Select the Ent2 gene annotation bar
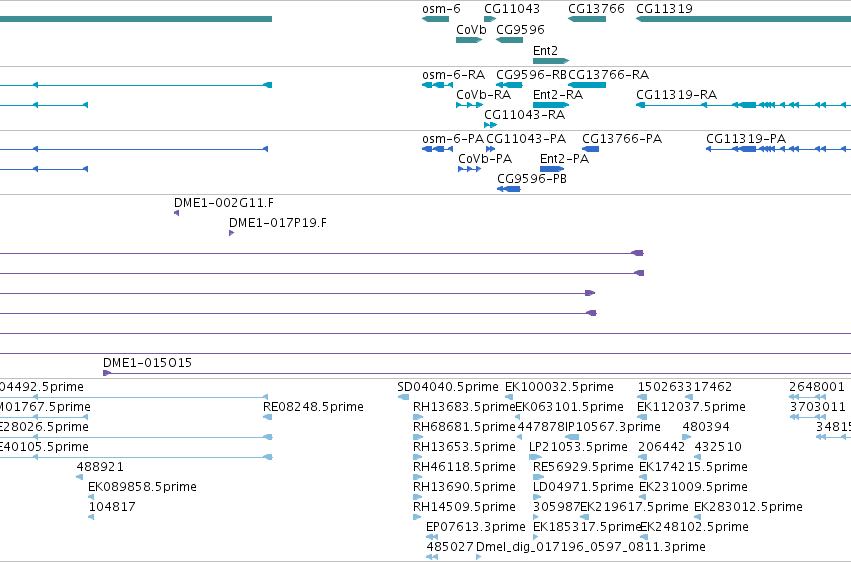This screenshot has height=562, width=851. pyautogui.click(x=551, y=61)
